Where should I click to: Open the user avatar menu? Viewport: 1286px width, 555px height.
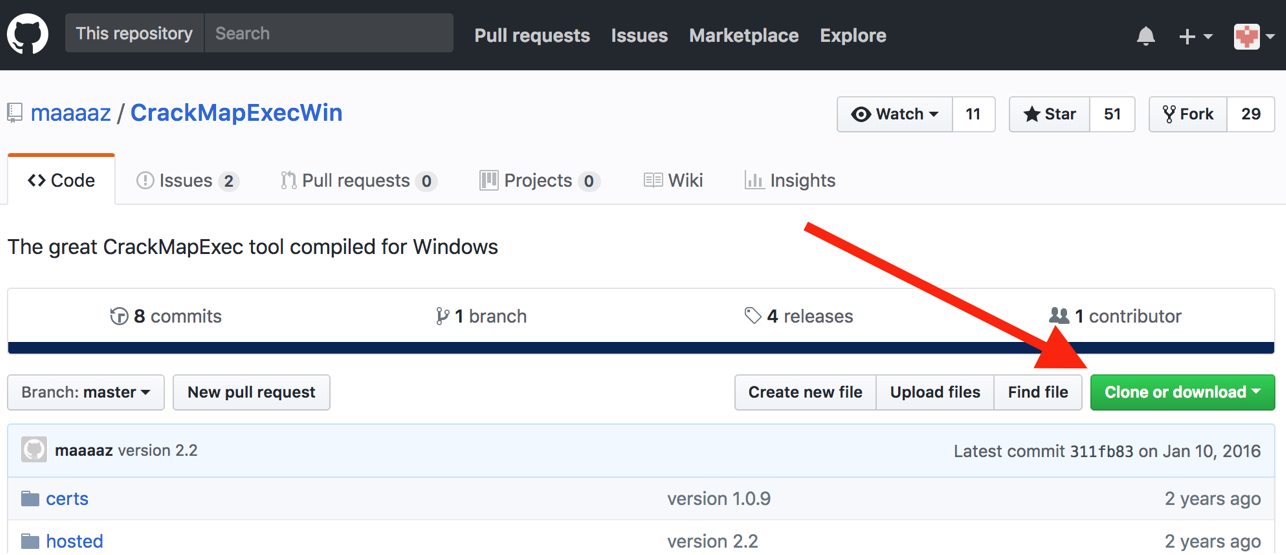click(x=1254, y=36)
